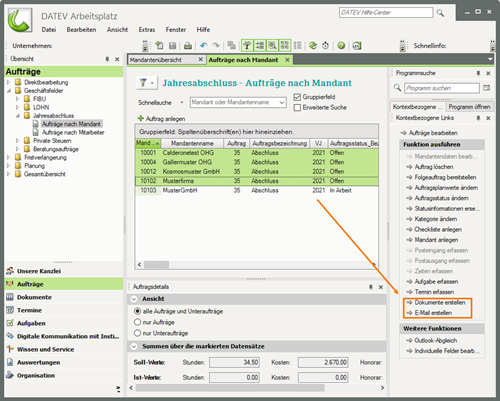This screenshot has width=500, height=401.
Task: Toggle the indented list toolbar icon
Action: [260, 45]
